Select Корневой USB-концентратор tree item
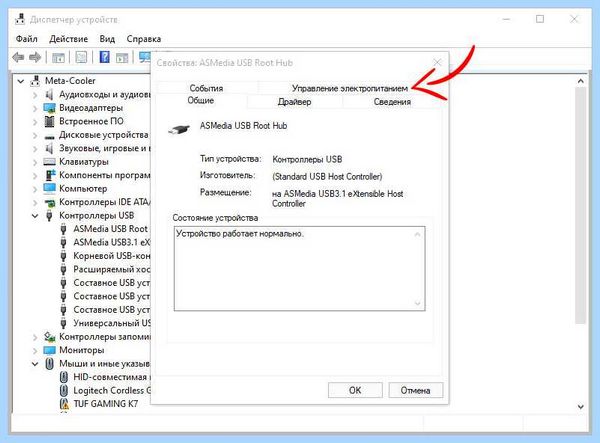The image size is (600, 443). [x=112, y=256]
